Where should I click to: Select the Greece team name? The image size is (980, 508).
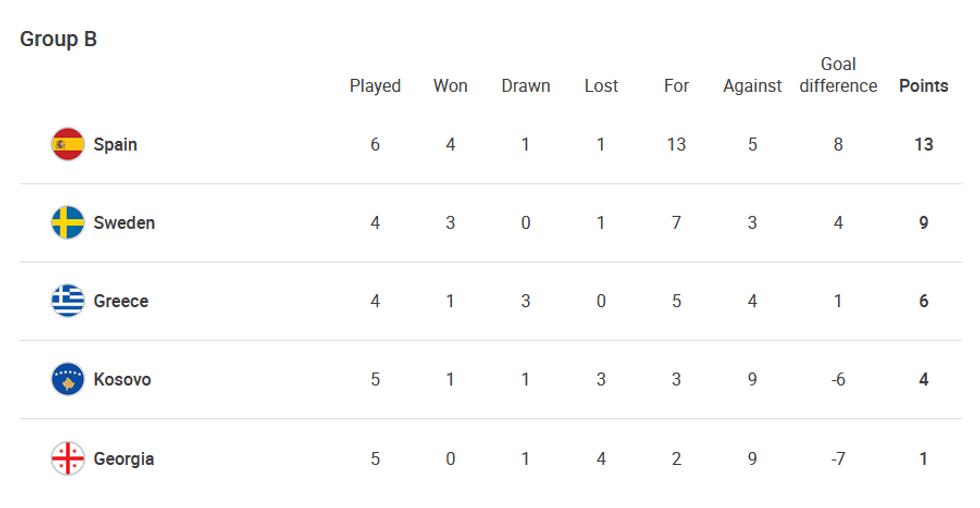coord(121,301)
